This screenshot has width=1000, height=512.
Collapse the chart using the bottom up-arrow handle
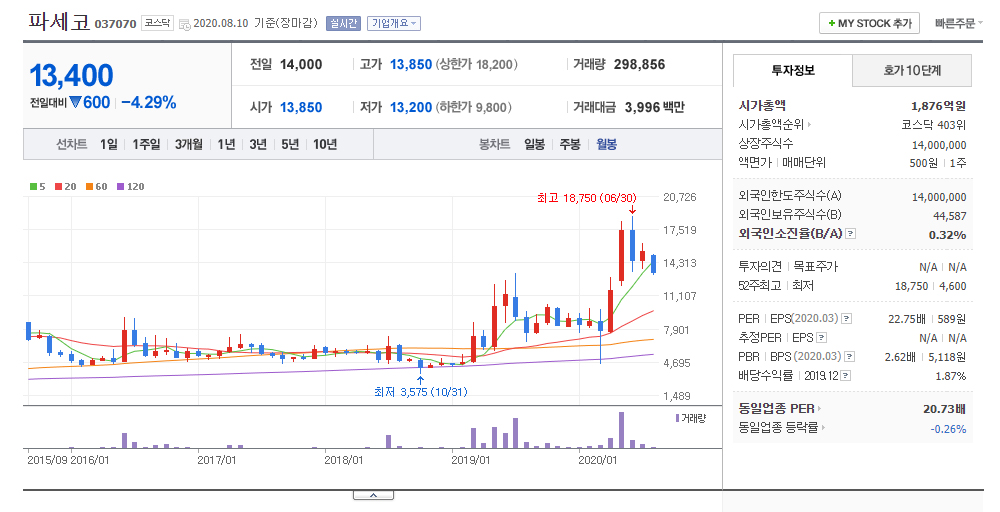point(373,495)
